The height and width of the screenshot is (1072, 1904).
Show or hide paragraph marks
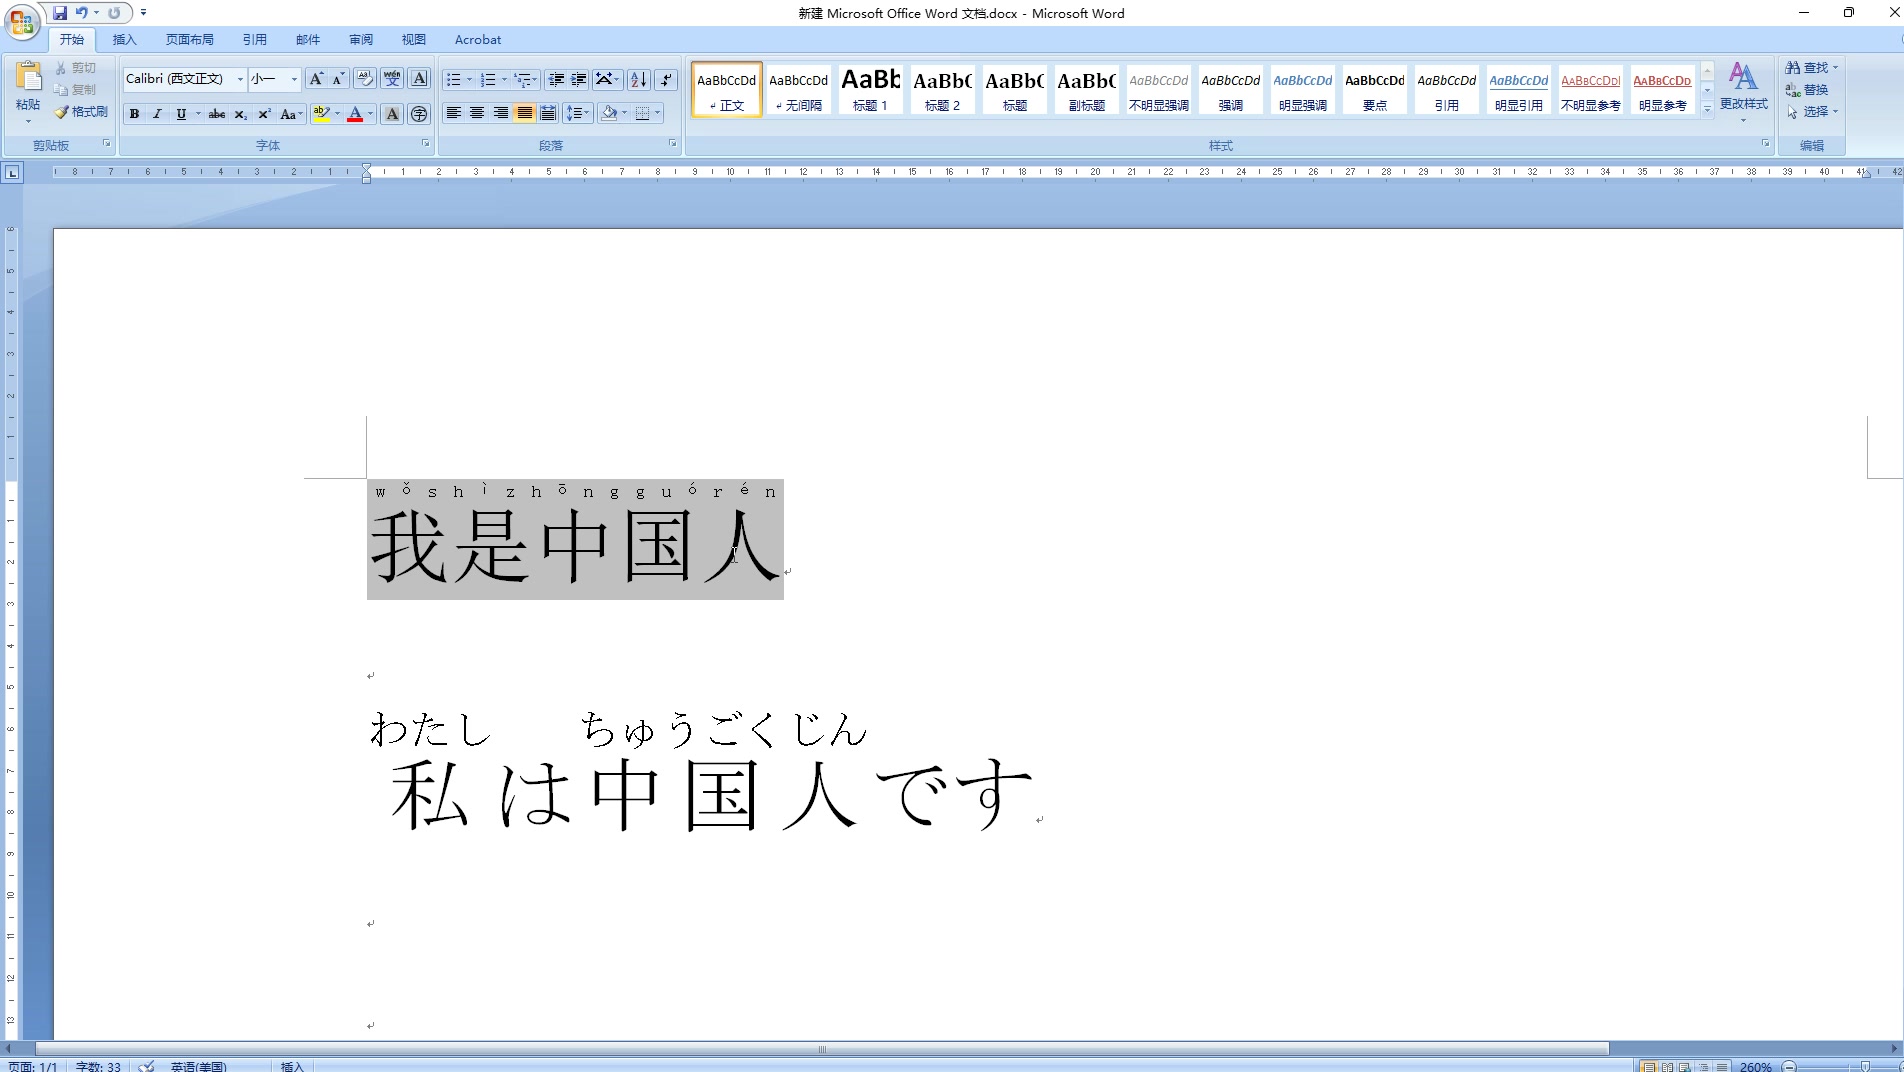click(x=666, y=79)
